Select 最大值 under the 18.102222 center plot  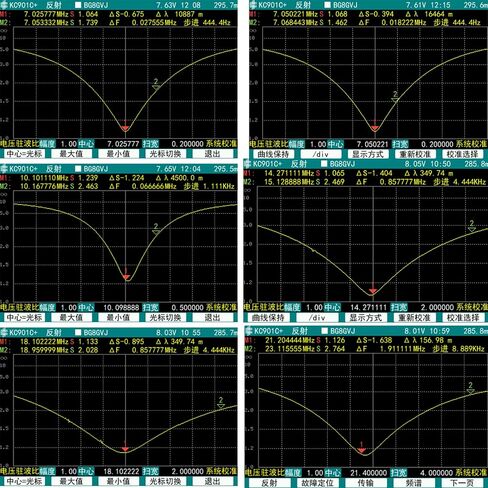click(71, 481)
